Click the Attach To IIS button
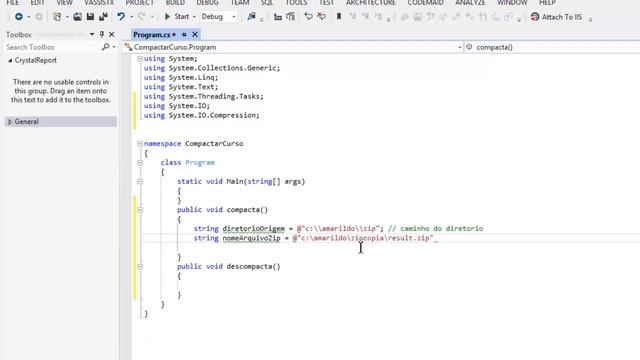 [556, 17]
